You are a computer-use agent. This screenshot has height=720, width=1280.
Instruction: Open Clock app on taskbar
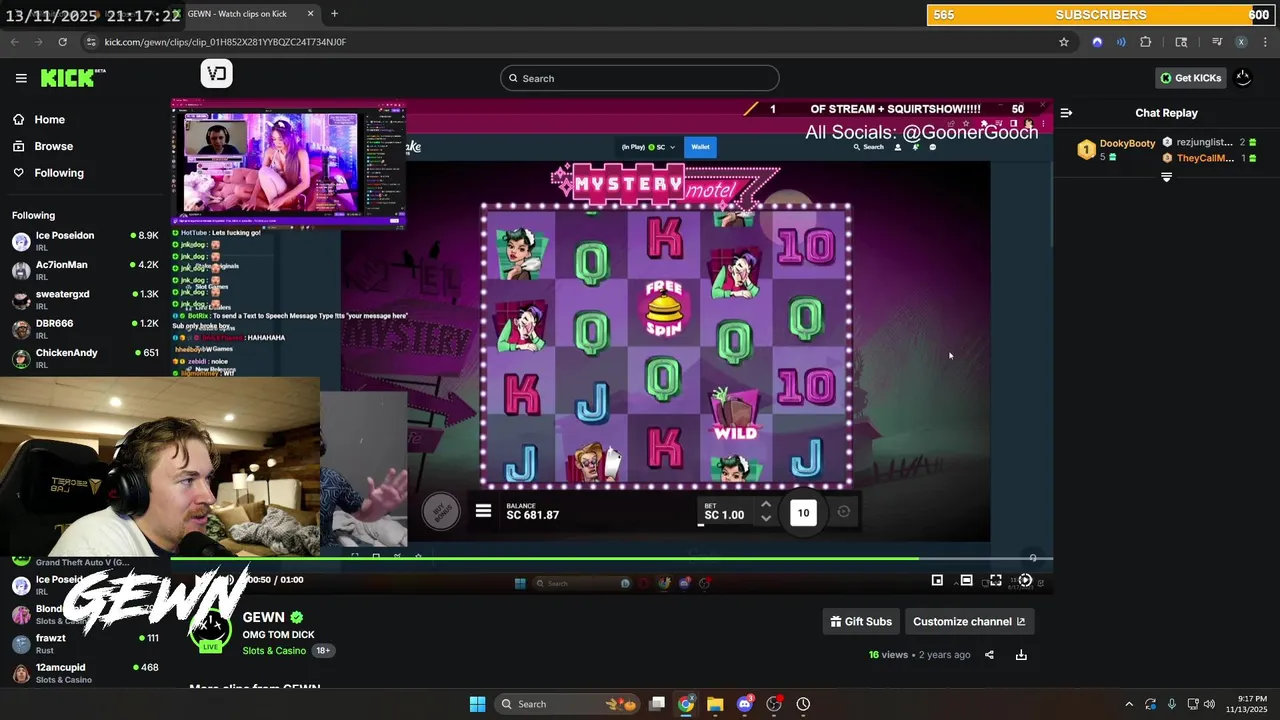click(x=803, y=704)
